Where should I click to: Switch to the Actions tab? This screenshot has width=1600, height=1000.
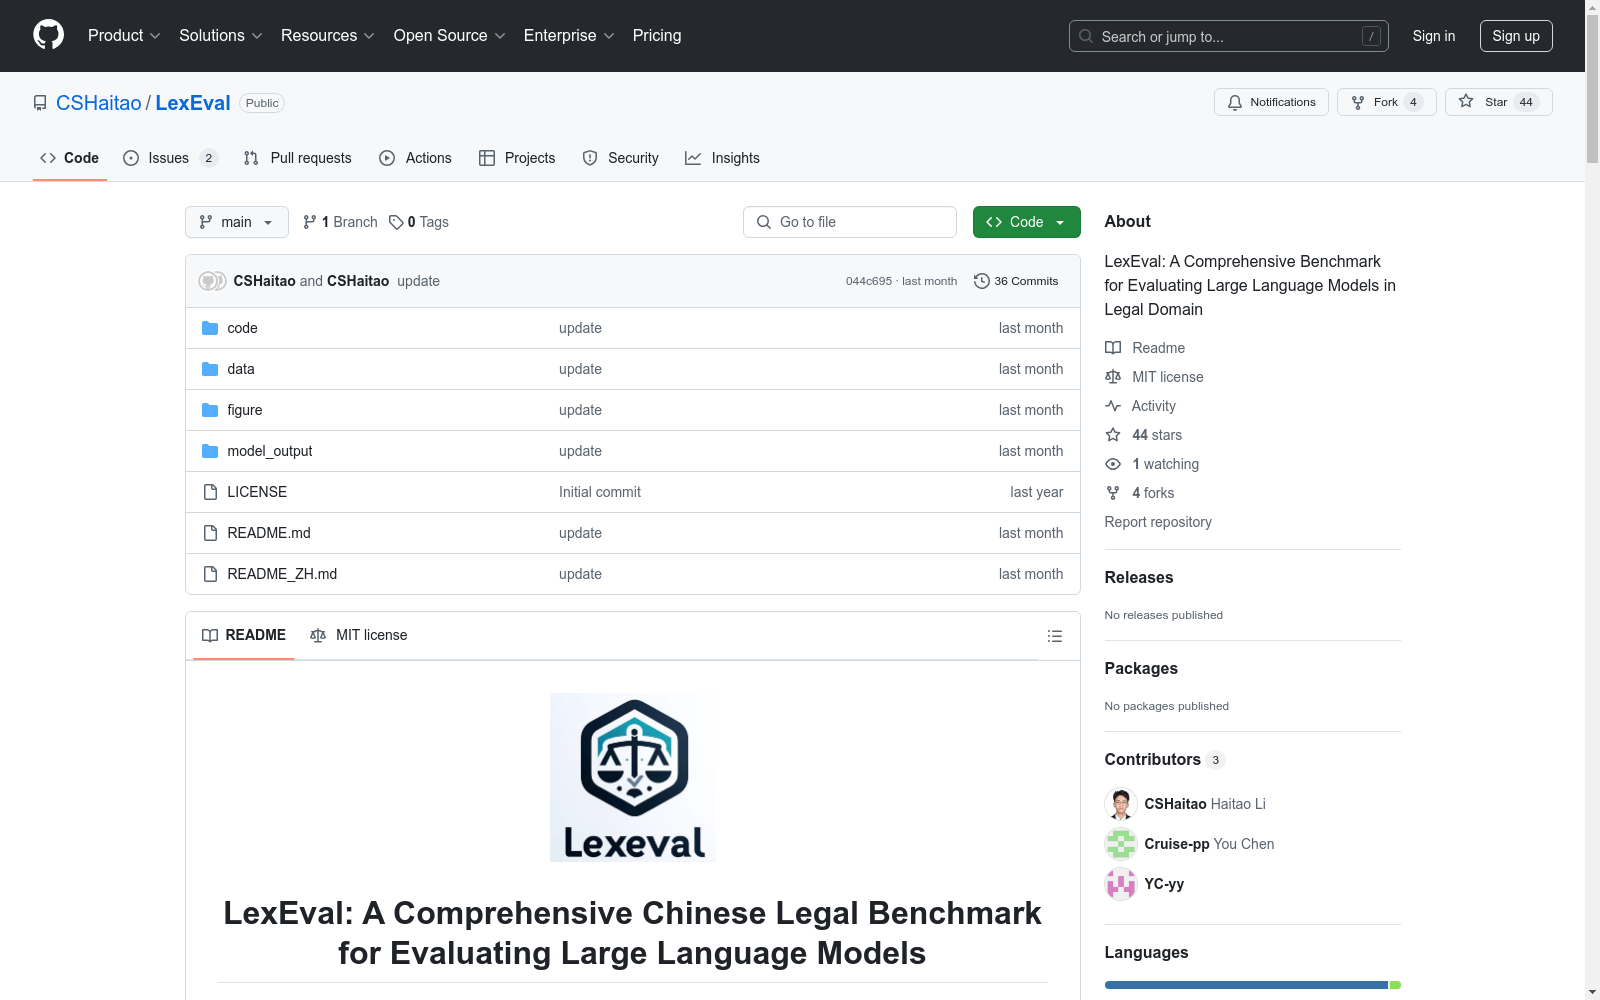tap(415, 158)
